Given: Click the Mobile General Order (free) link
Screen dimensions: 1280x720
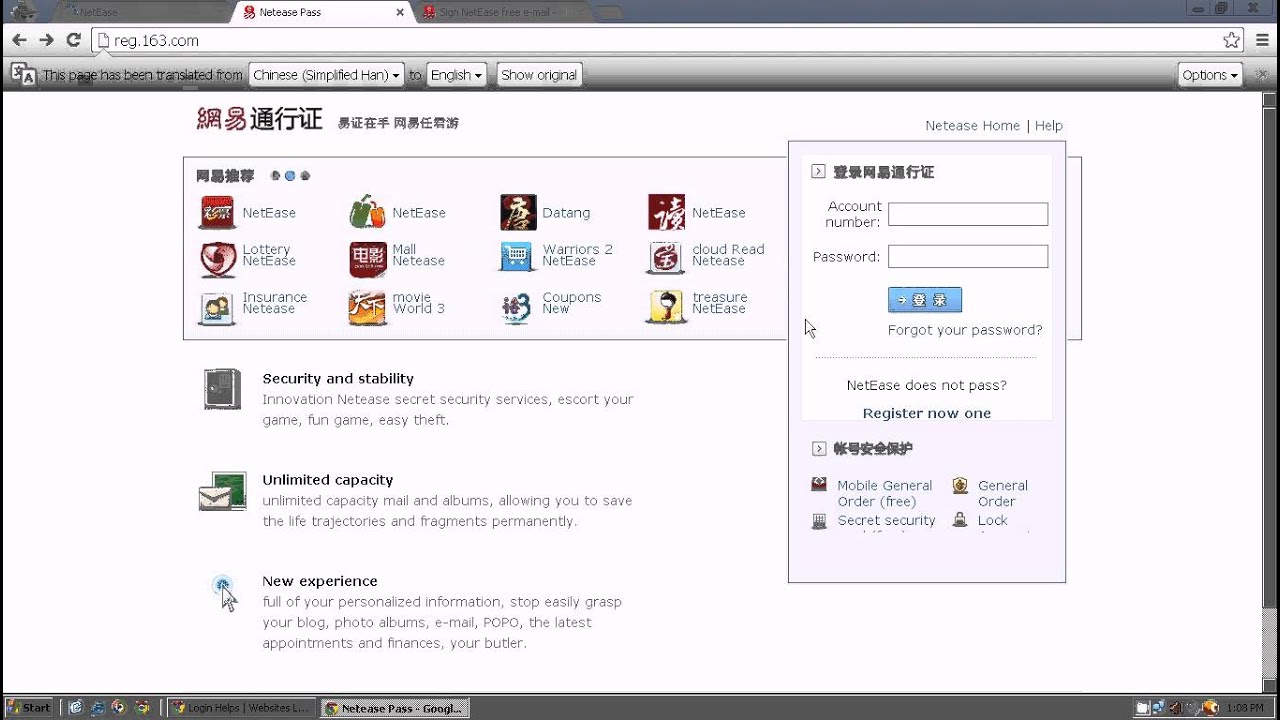Looking at the screenshot, I should [885, 493].
